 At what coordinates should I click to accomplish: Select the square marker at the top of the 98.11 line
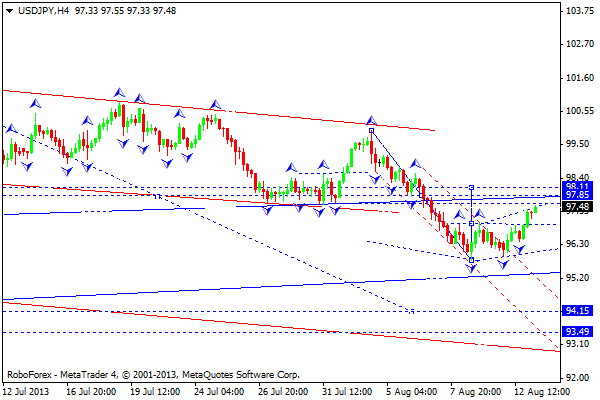(471, 187)
